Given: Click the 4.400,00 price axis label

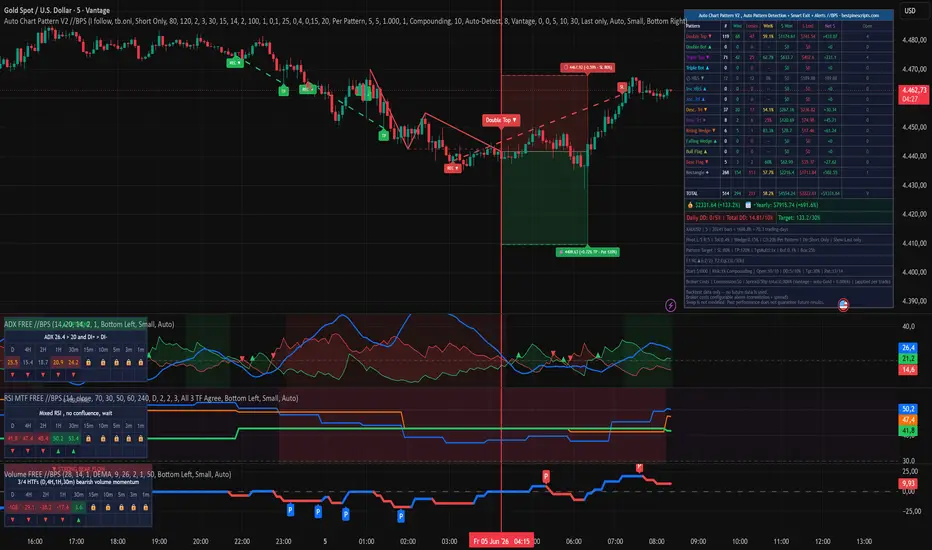Looking at the screenshot, I should [914, 272].
